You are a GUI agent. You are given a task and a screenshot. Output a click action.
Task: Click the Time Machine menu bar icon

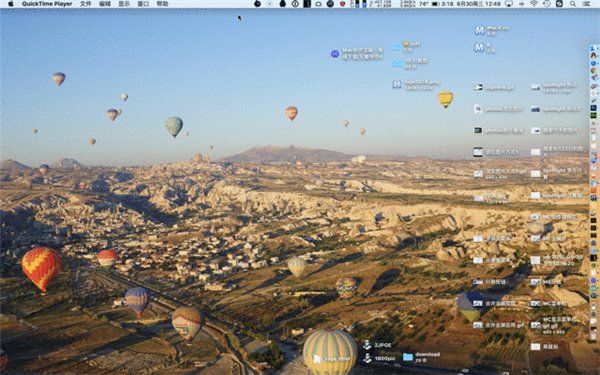546,4
